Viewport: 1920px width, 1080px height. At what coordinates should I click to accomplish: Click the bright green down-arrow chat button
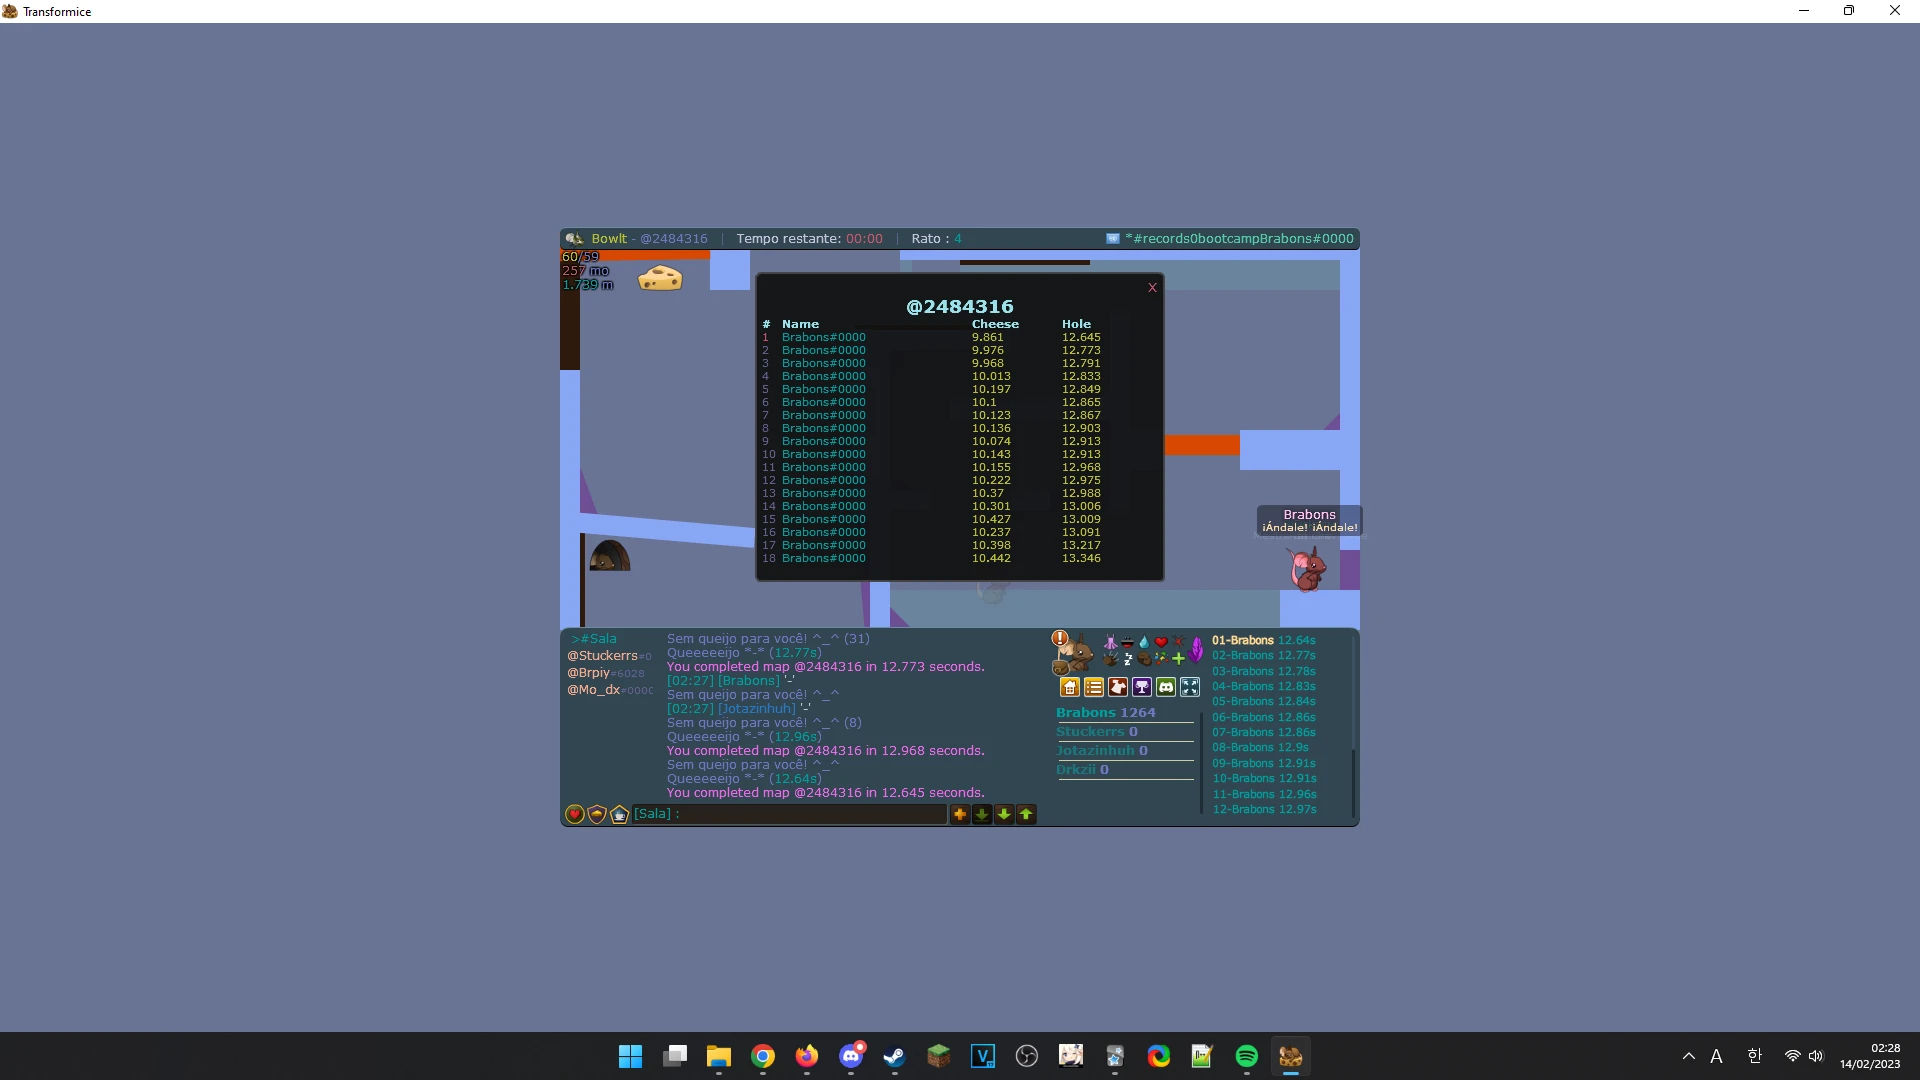[x=1004, y=815]
